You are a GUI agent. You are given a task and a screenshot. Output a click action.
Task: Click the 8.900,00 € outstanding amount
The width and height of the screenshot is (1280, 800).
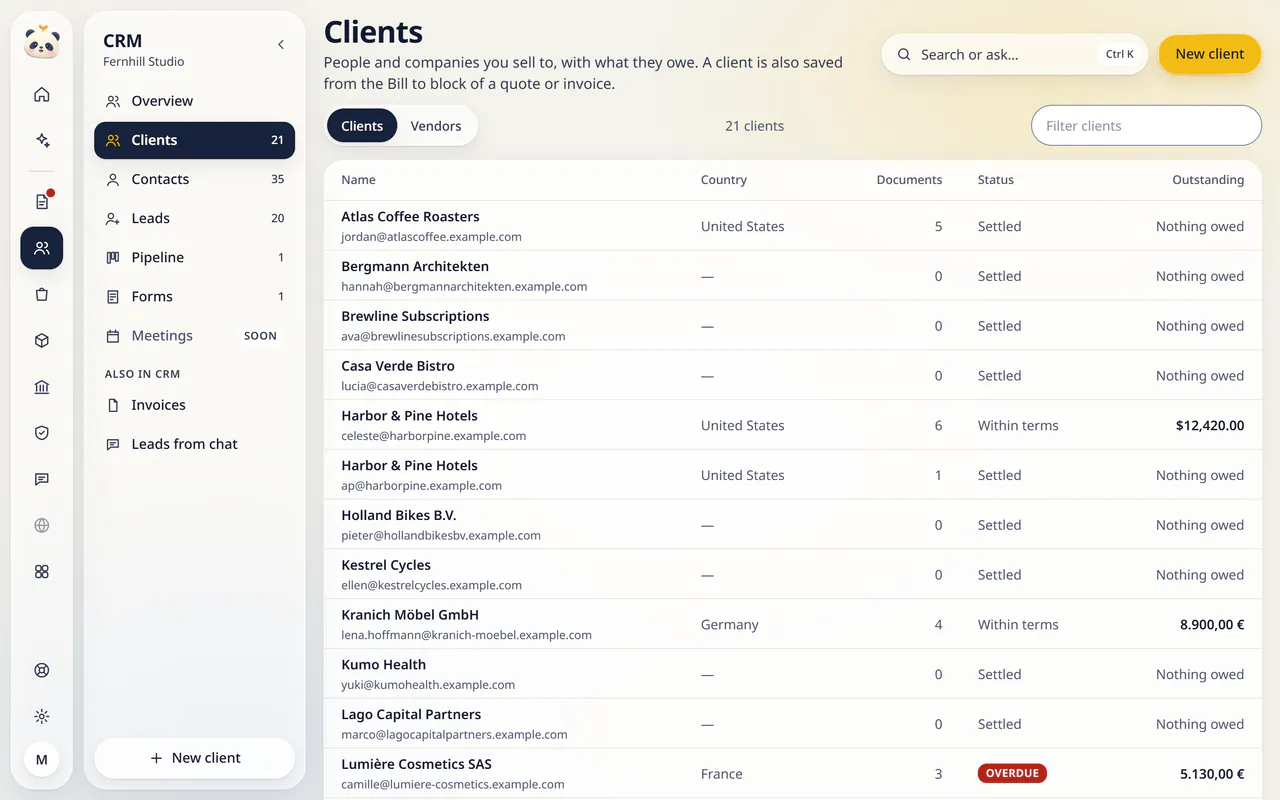tap(1212, 625)
